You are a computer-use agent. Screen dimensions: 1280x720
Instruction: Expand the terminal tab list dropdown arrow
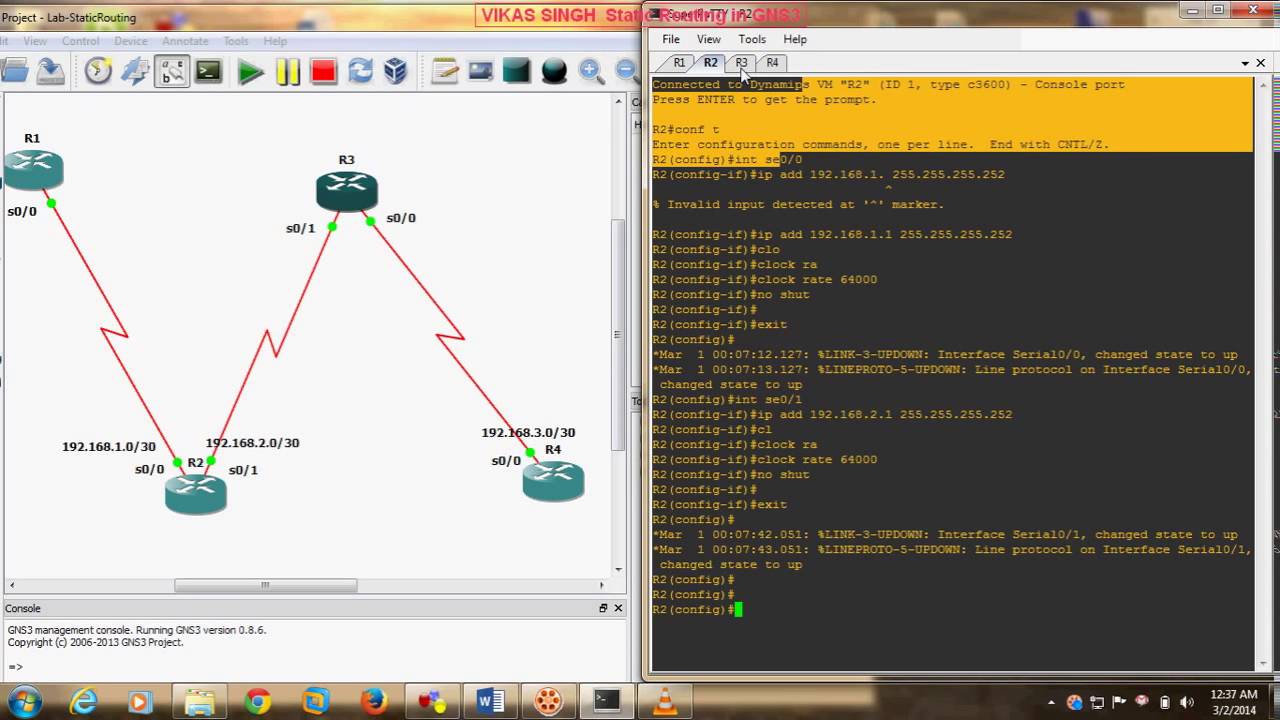point(1245,63)
